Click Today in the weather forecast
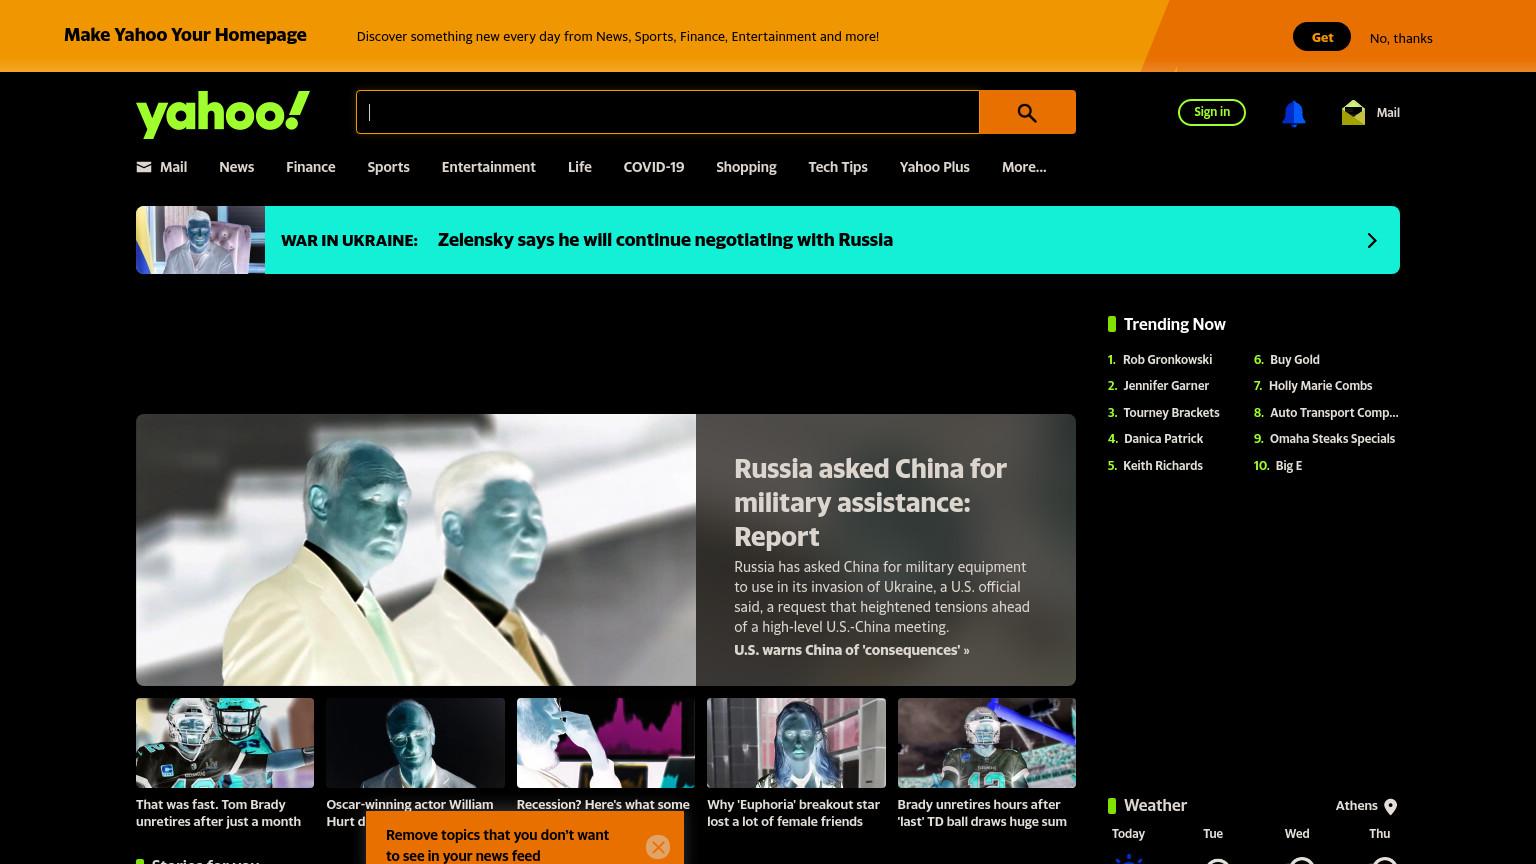This screenshot has width=1536, height=864. coord(1128,834)
